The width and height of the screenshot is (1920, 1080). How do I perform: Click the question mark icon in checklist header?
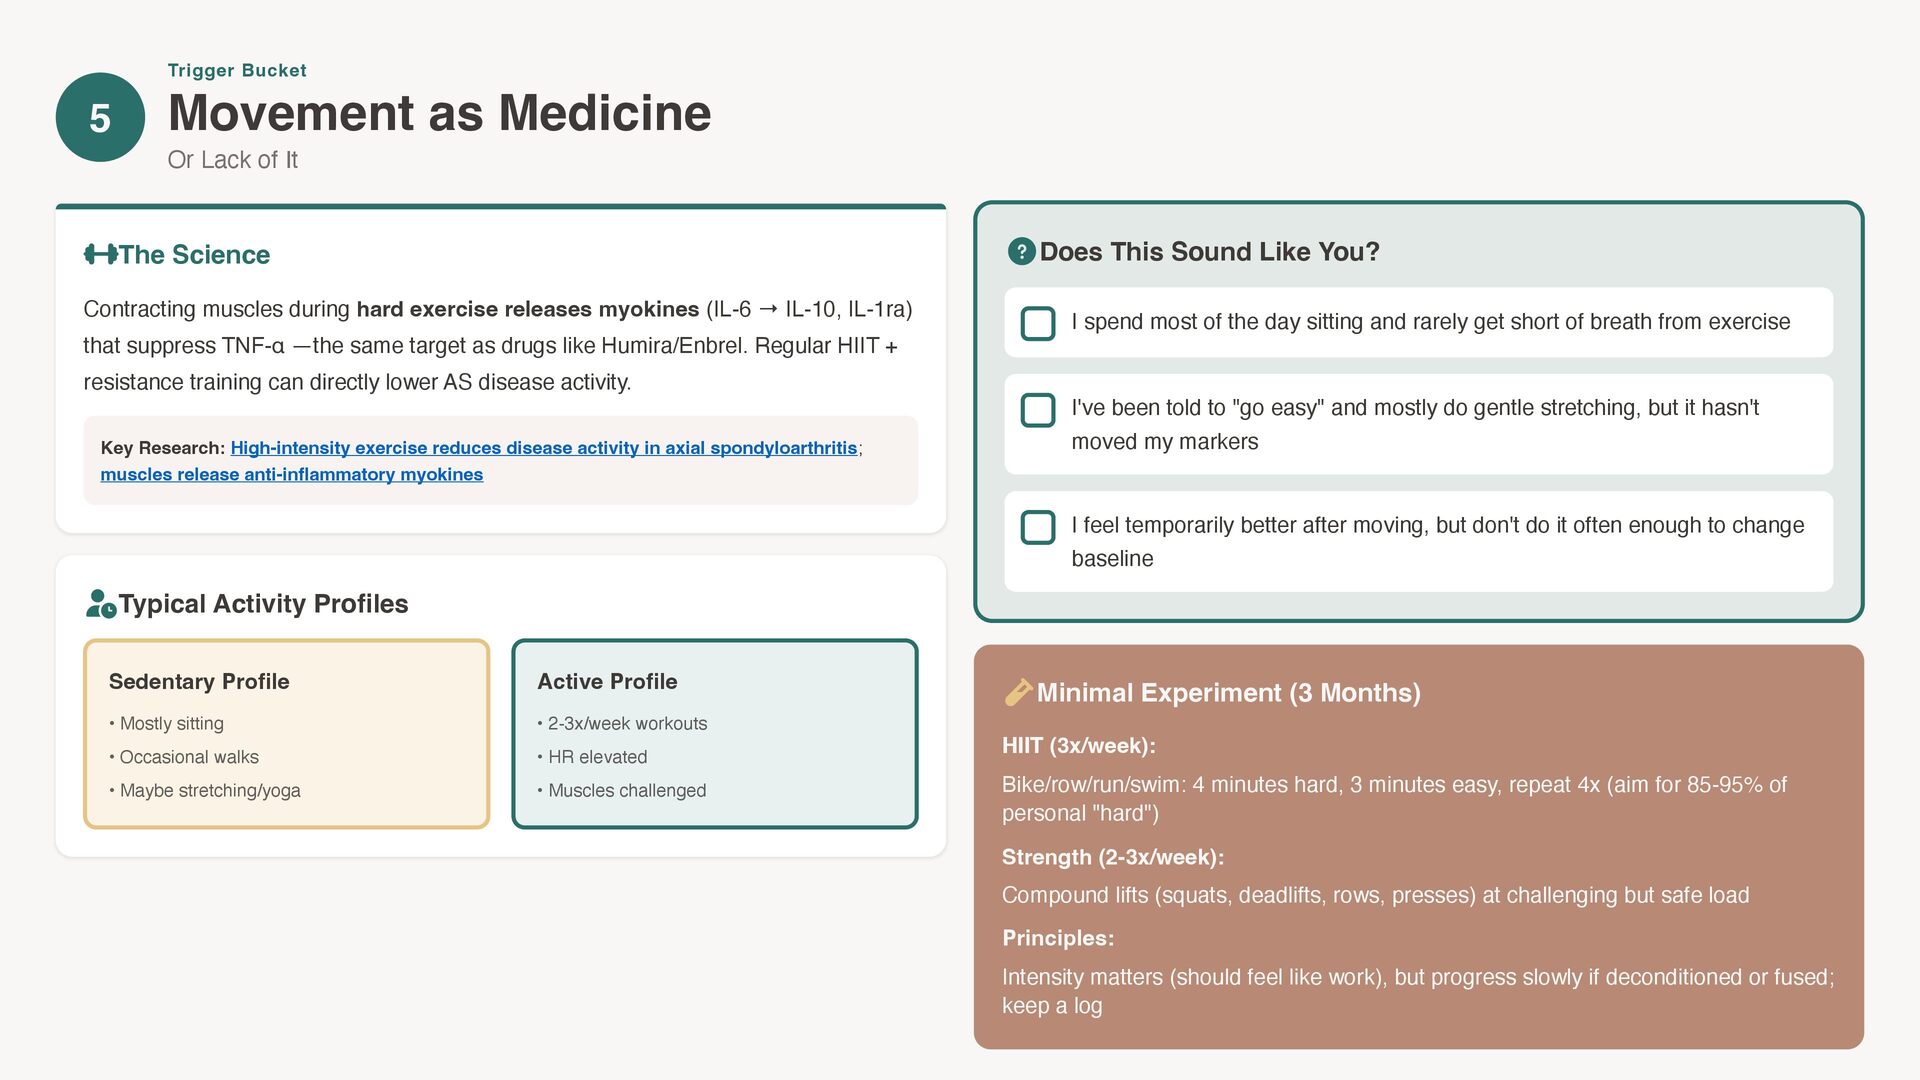coord(1020,251)
